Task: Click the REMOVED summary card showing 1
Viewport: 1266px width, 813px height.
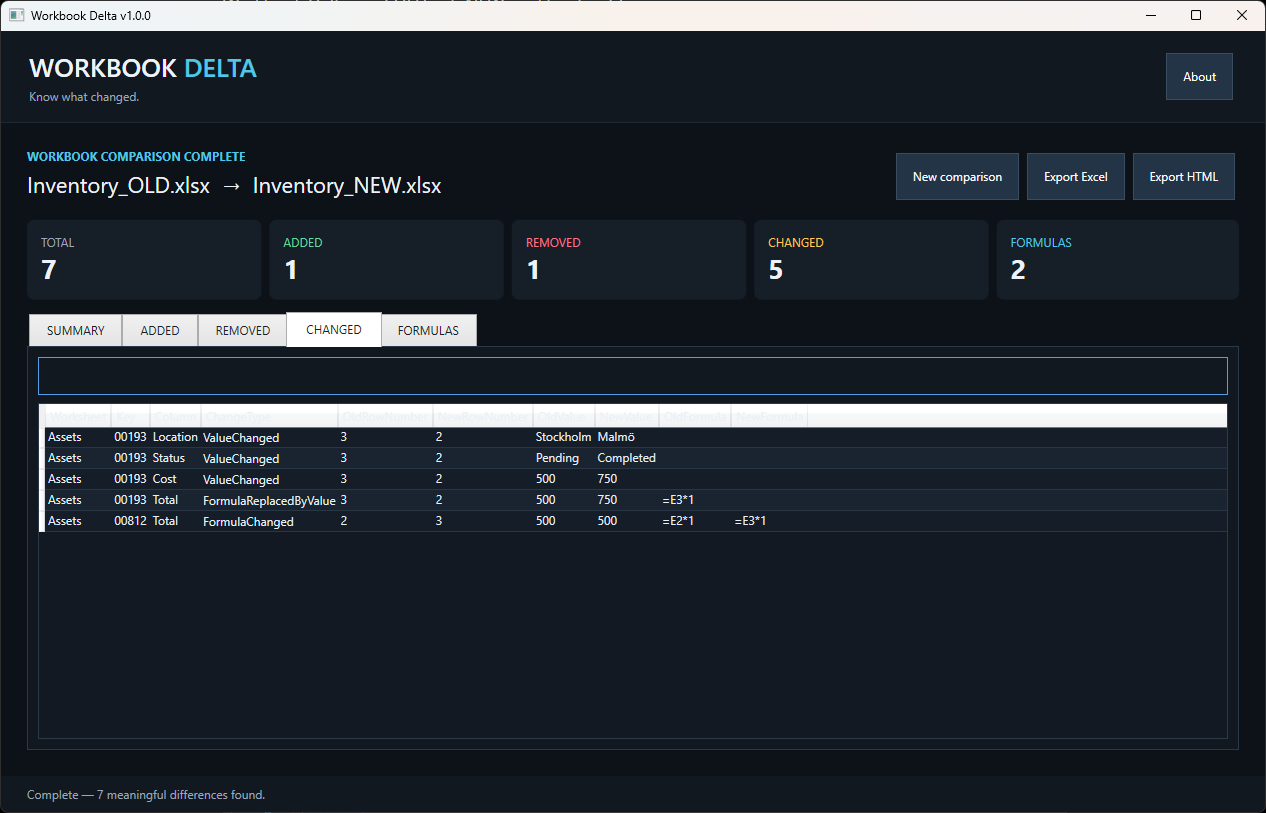Action: [x=629, y=260]
